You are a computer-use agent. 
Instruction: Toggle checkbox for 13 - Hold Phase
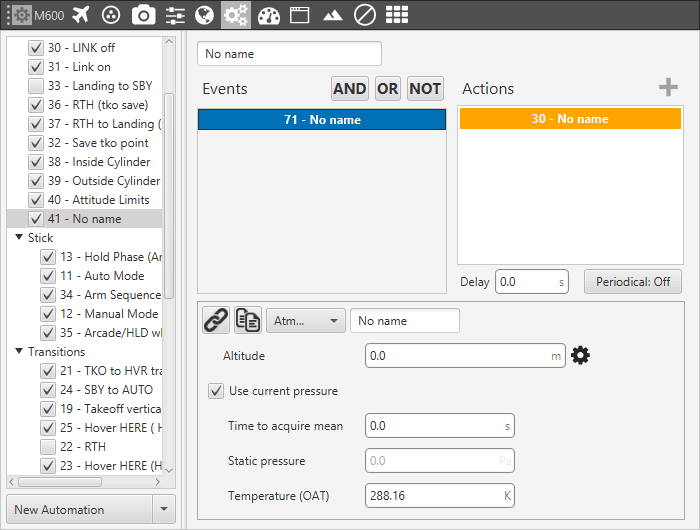(48, 257)
